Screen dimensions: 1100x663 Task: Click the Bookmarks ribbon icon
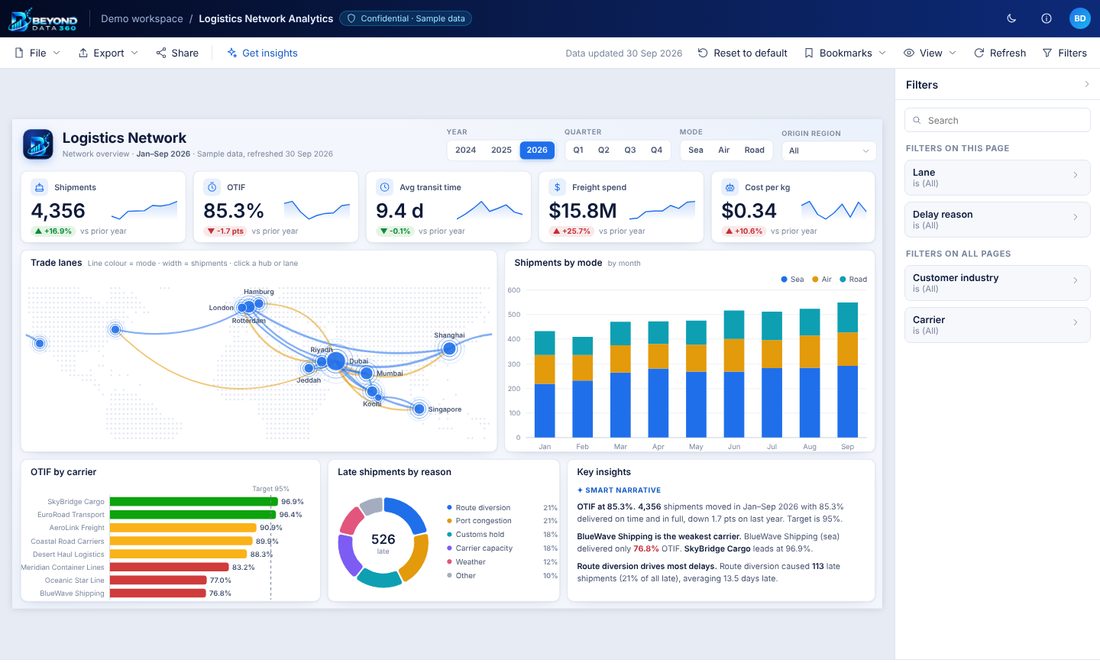pos(809,53)
